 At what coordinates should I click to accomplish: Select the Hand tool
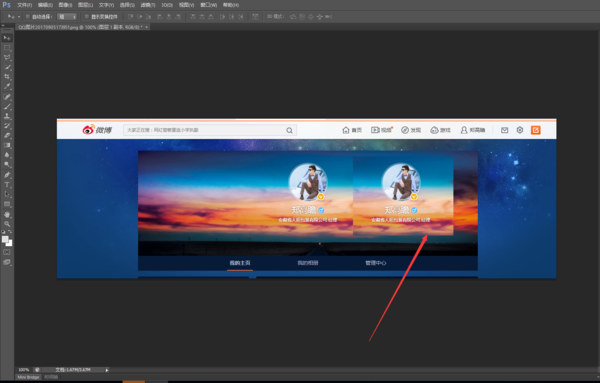pyautogui.click(x=7, y=214)
